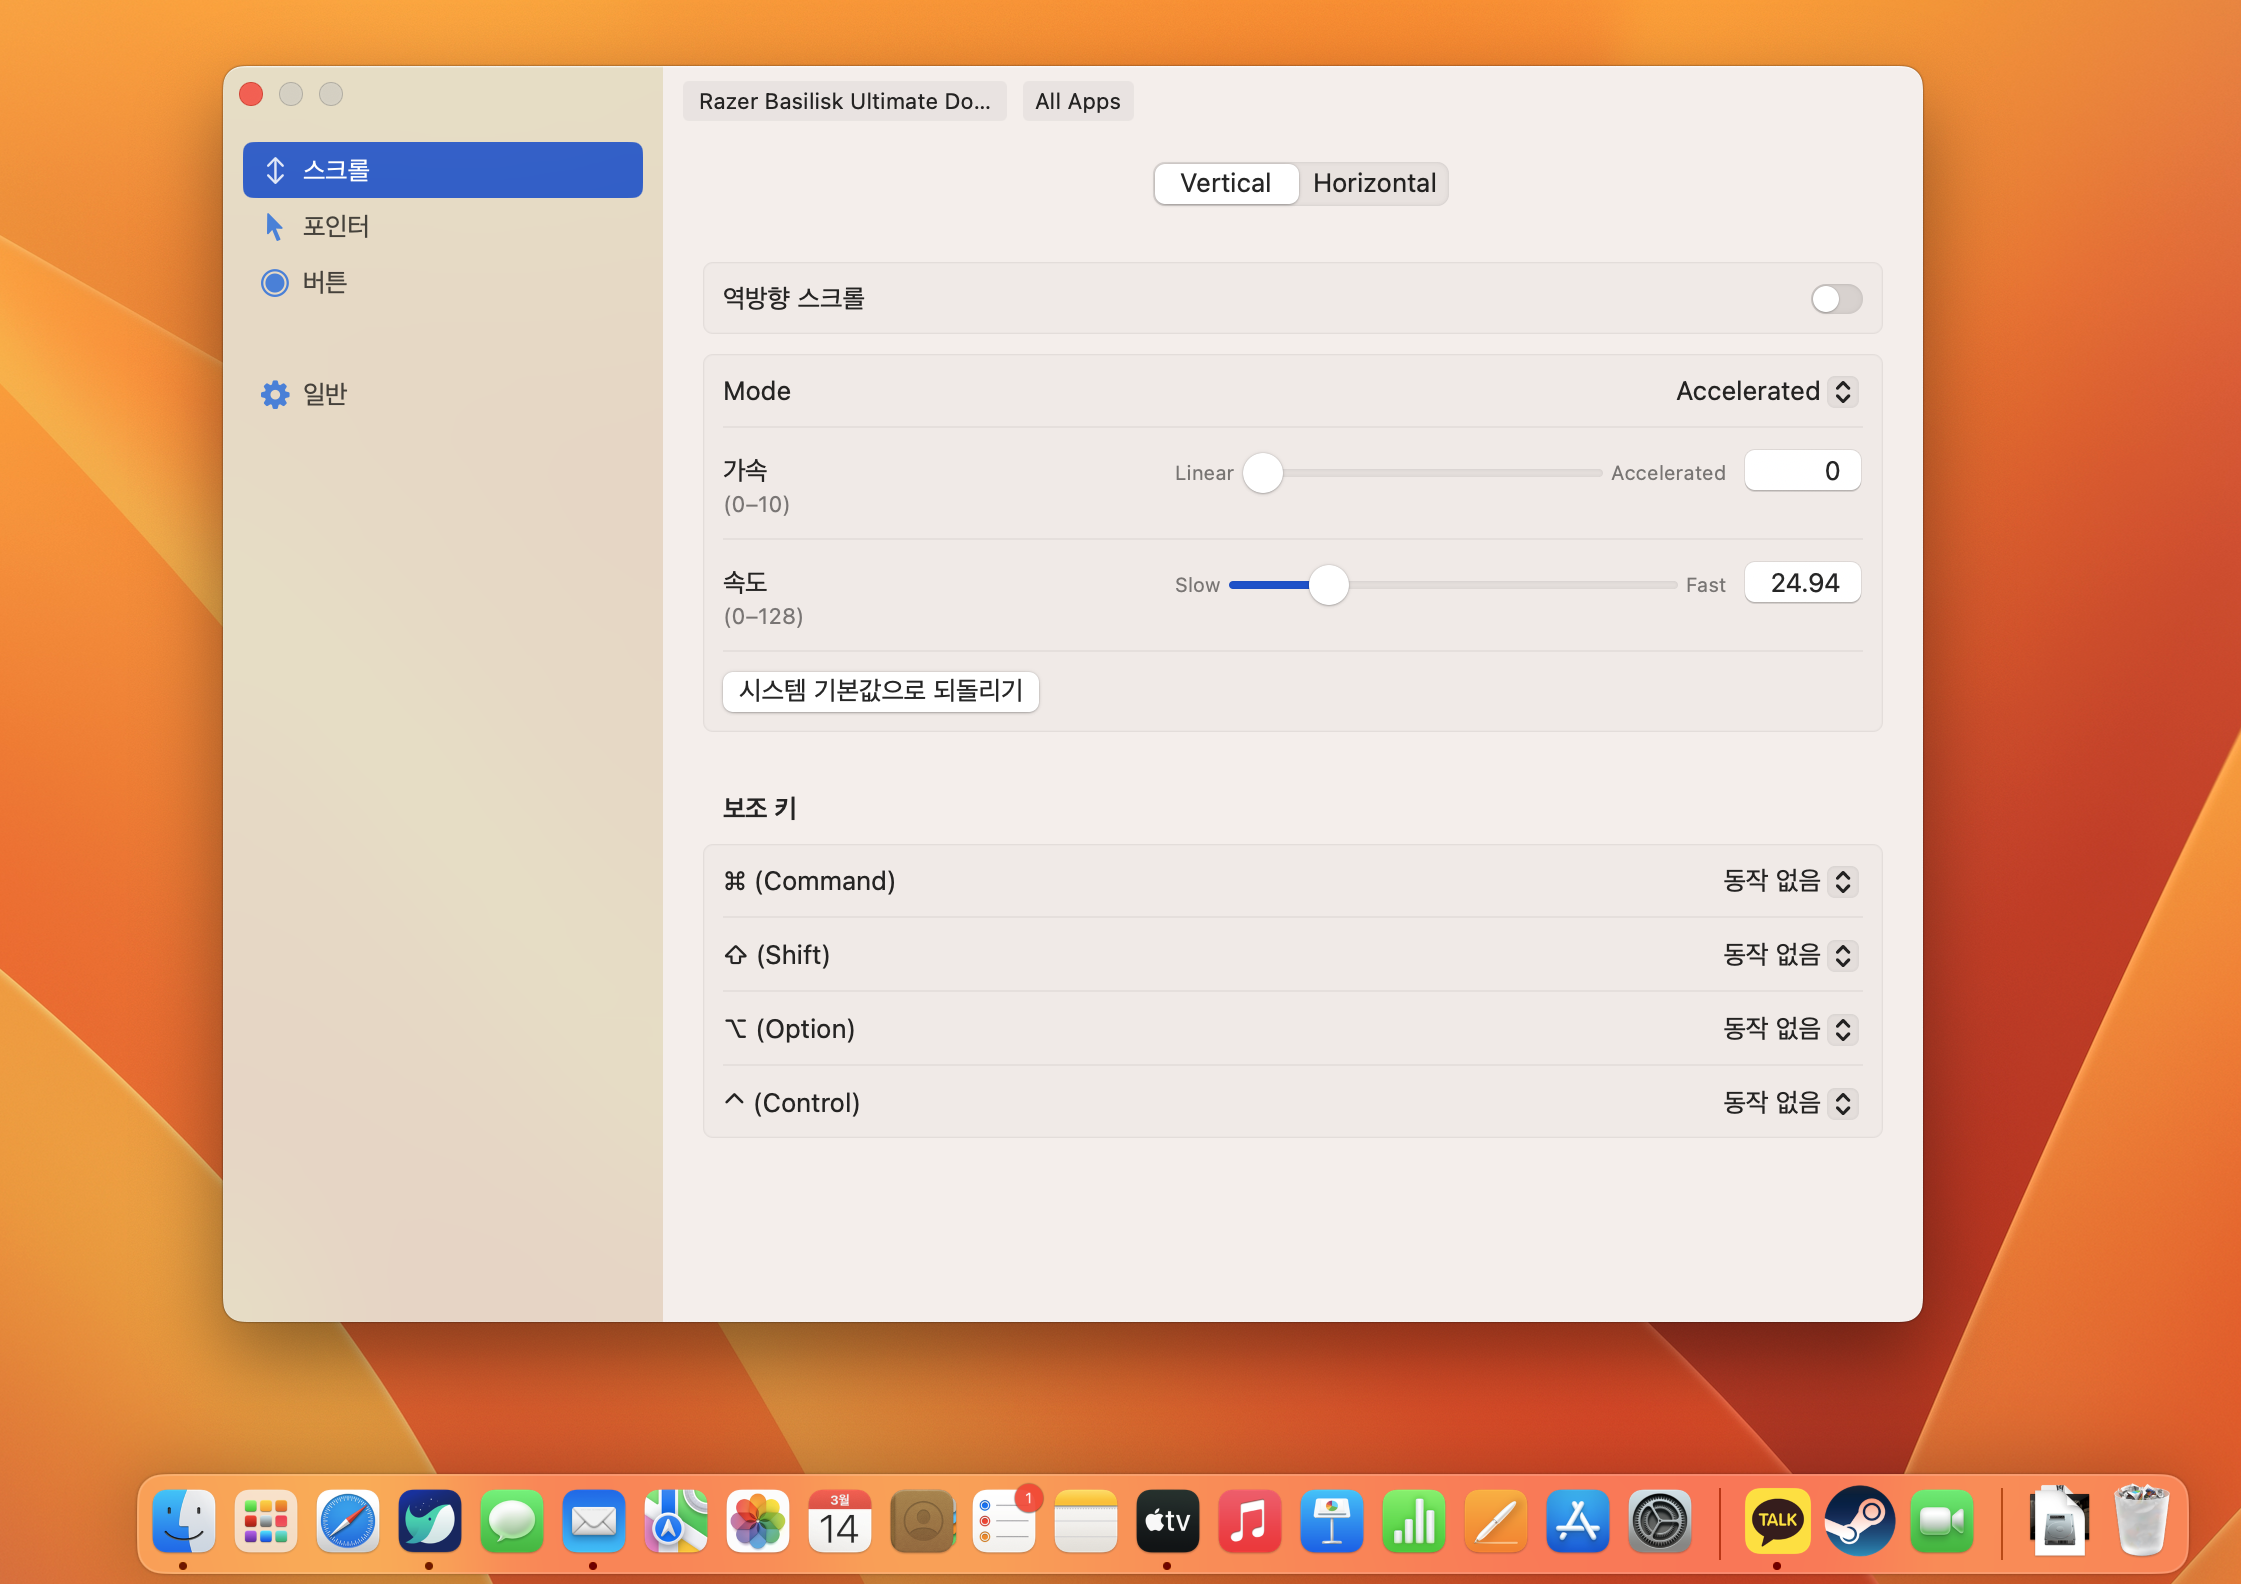Open KakaoTalk in the Dock

pos(1777,1521)
